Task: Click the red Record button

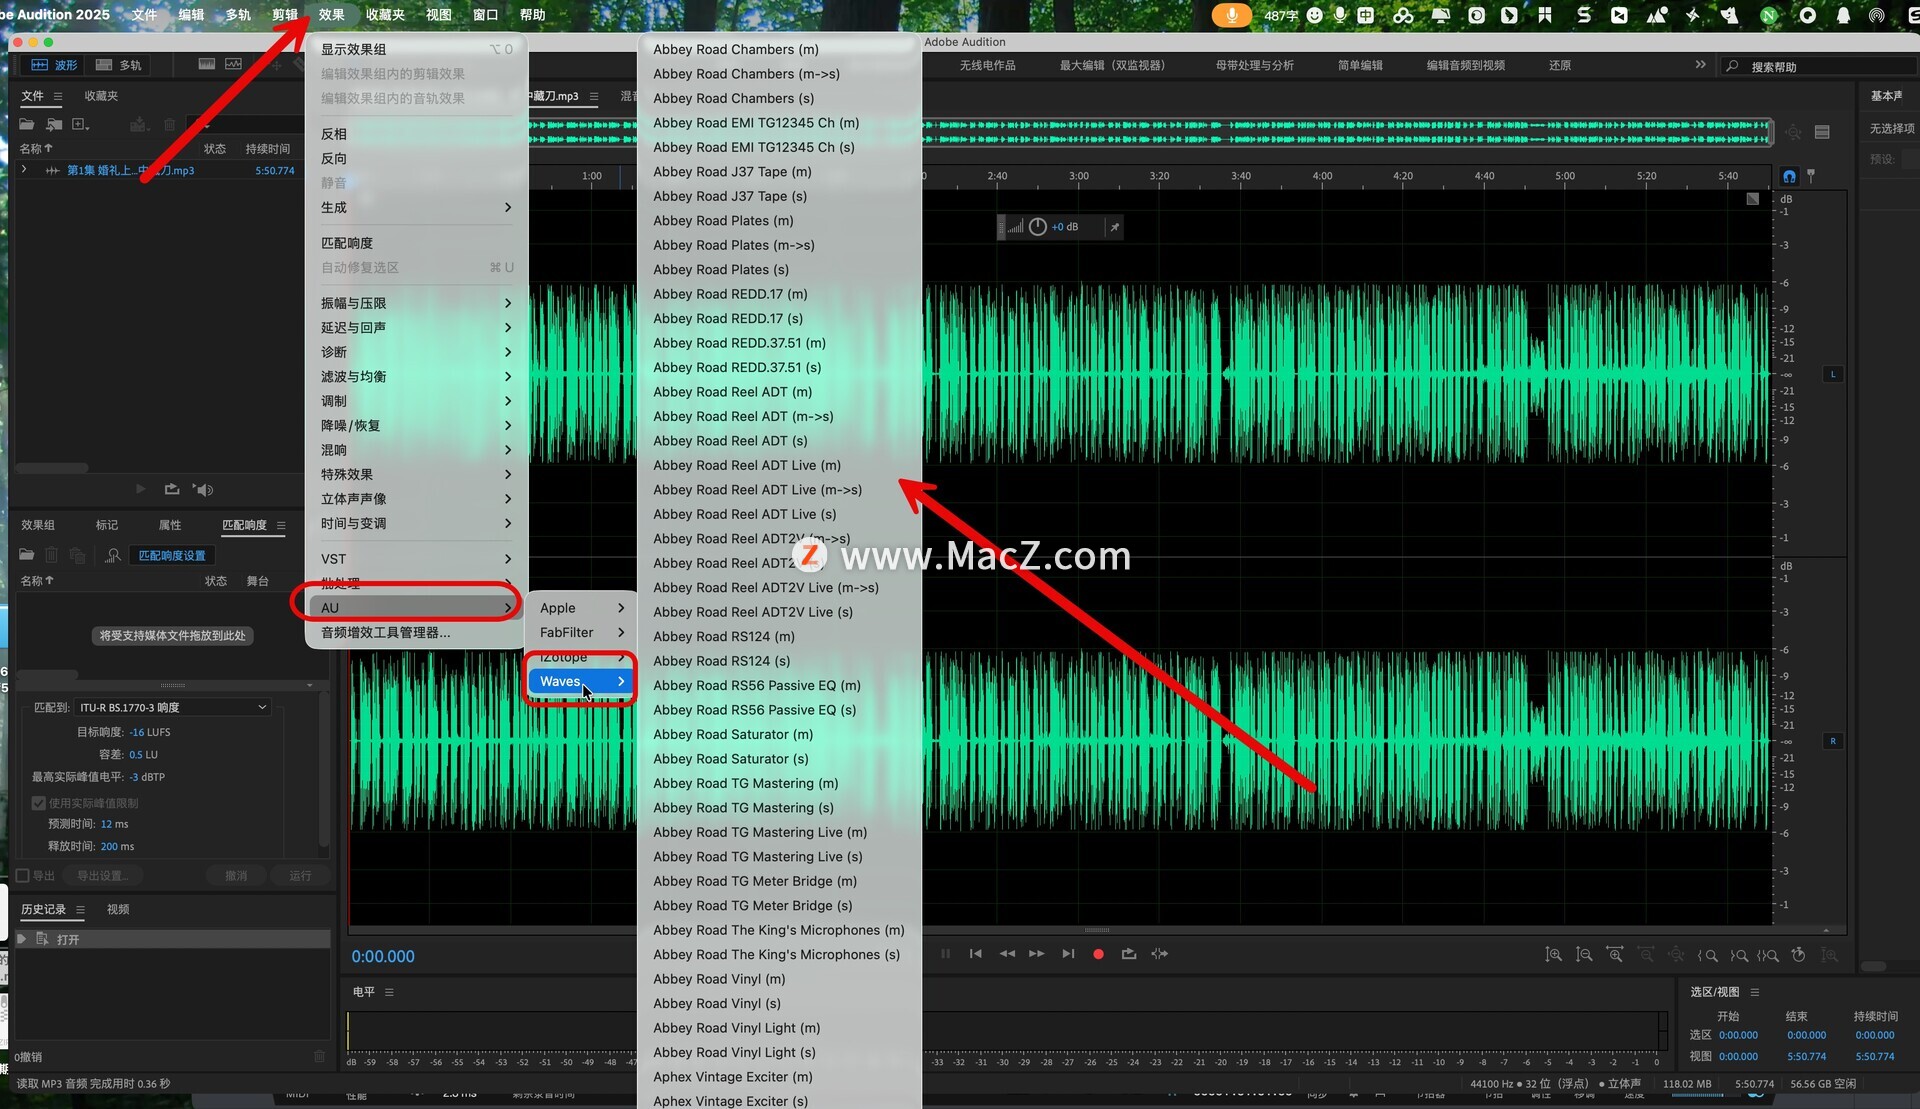Action: [x=1098, y=954]
